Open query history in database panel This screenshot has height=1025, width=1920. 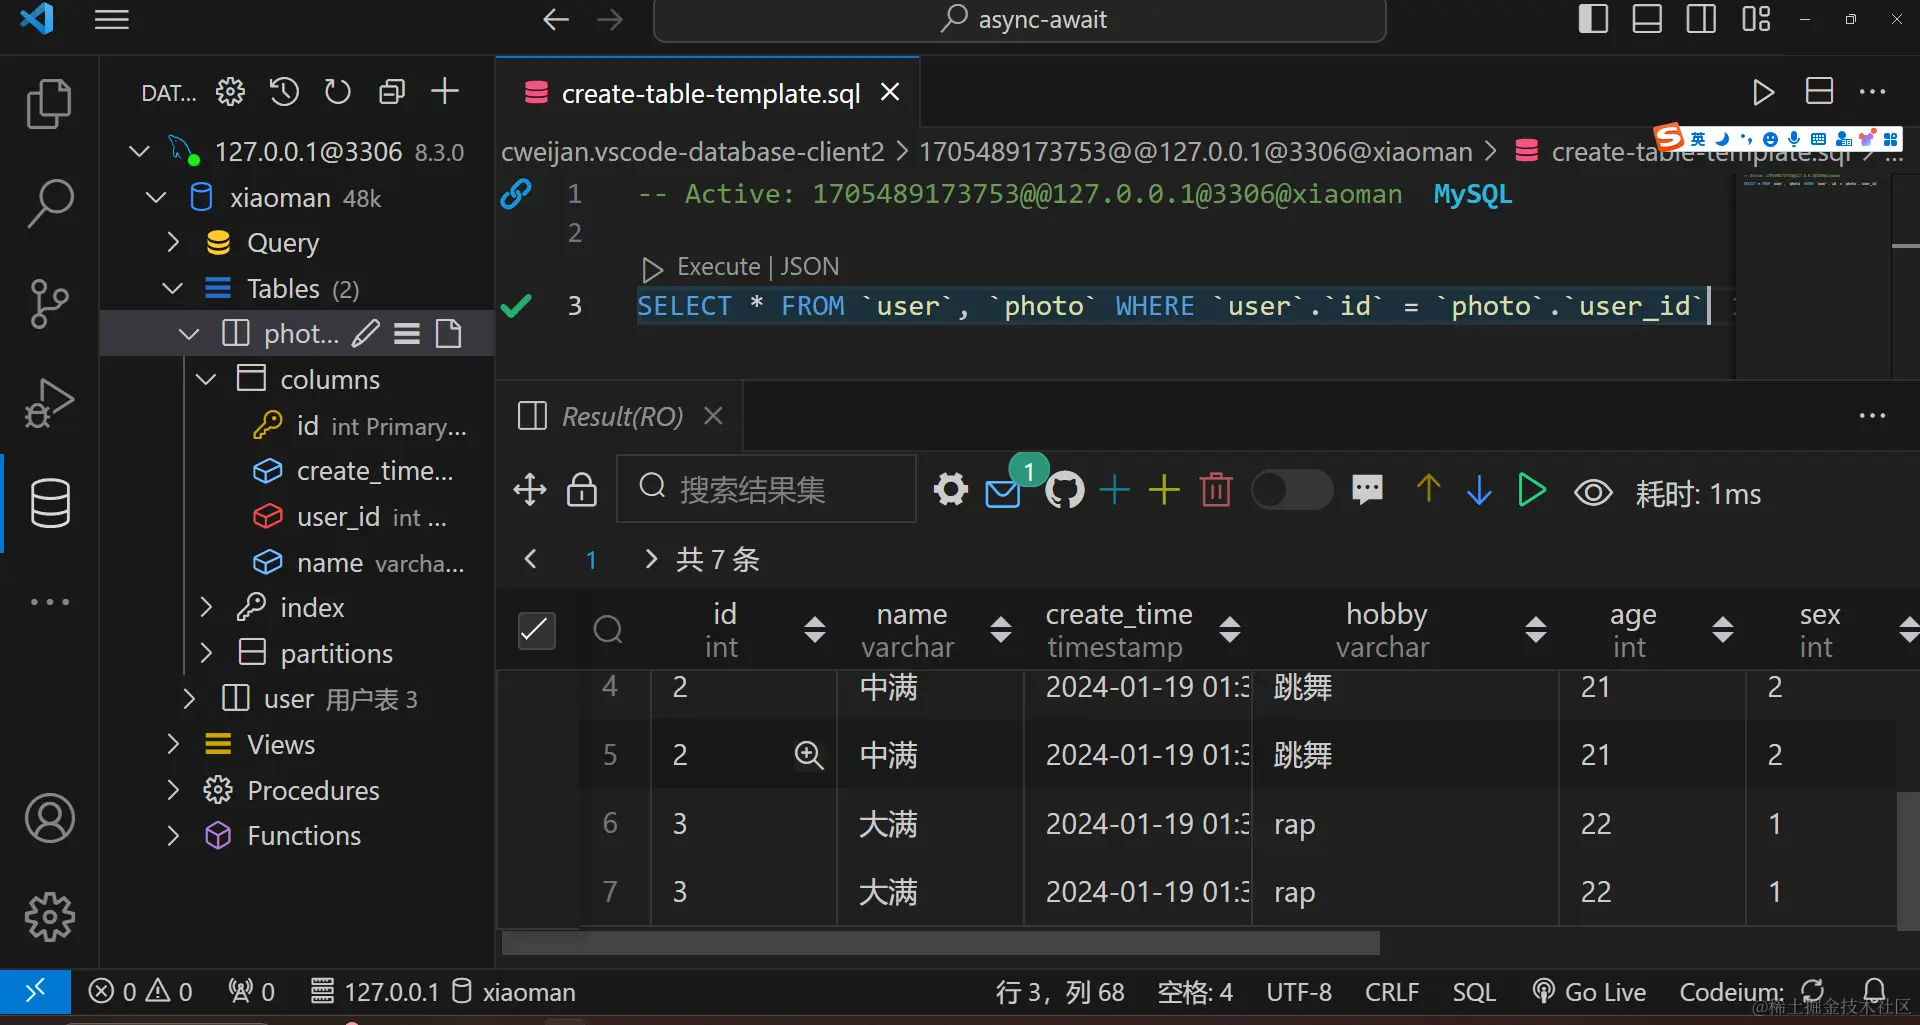coord(284,92)
